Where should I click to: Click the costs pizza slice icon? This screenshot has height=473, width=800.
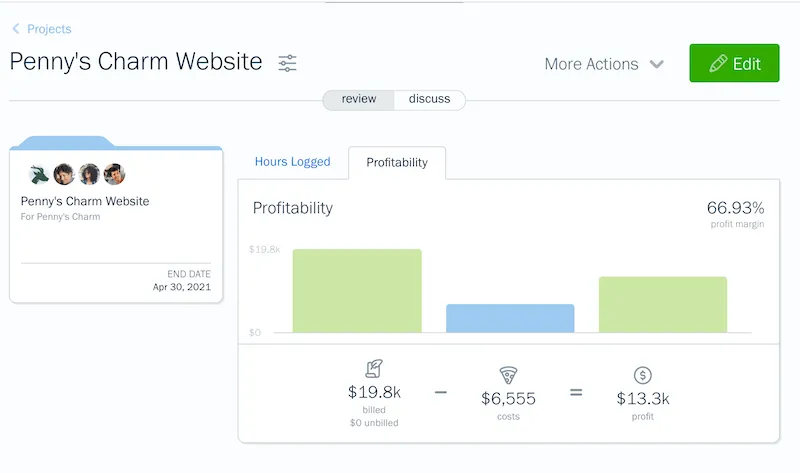508,375
